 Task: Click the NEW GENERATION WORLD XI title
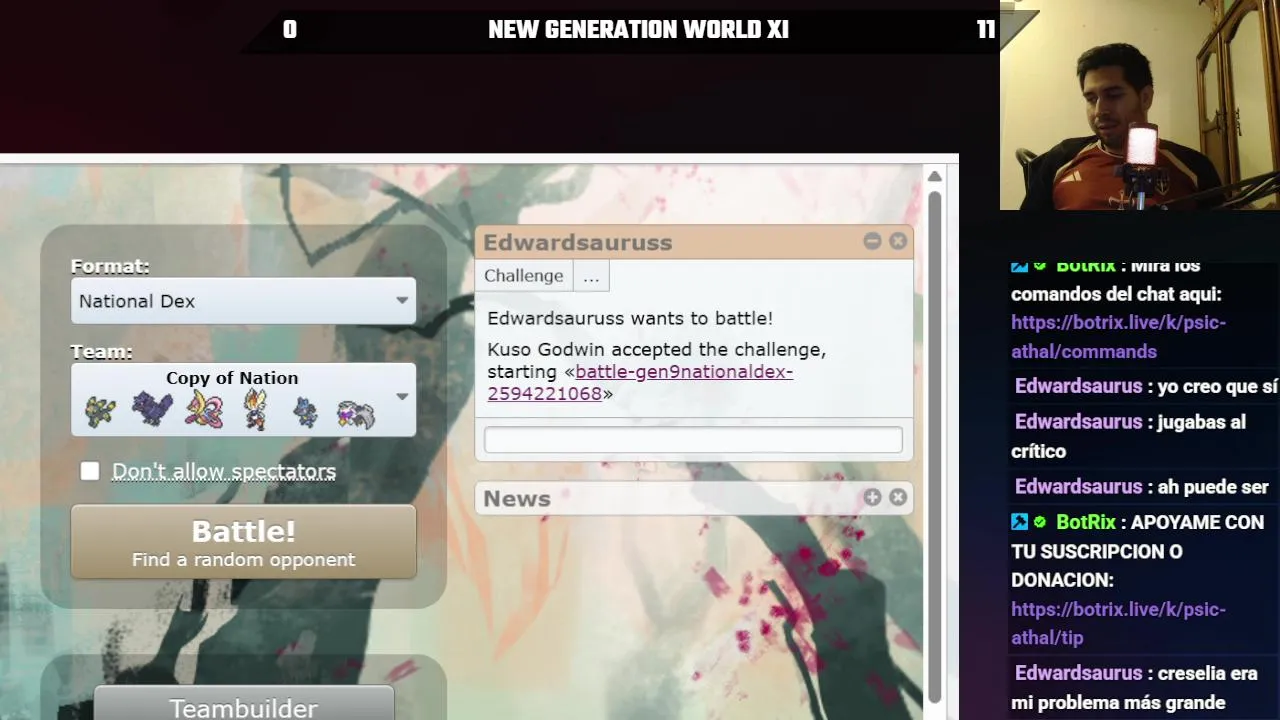click(638, 30)
